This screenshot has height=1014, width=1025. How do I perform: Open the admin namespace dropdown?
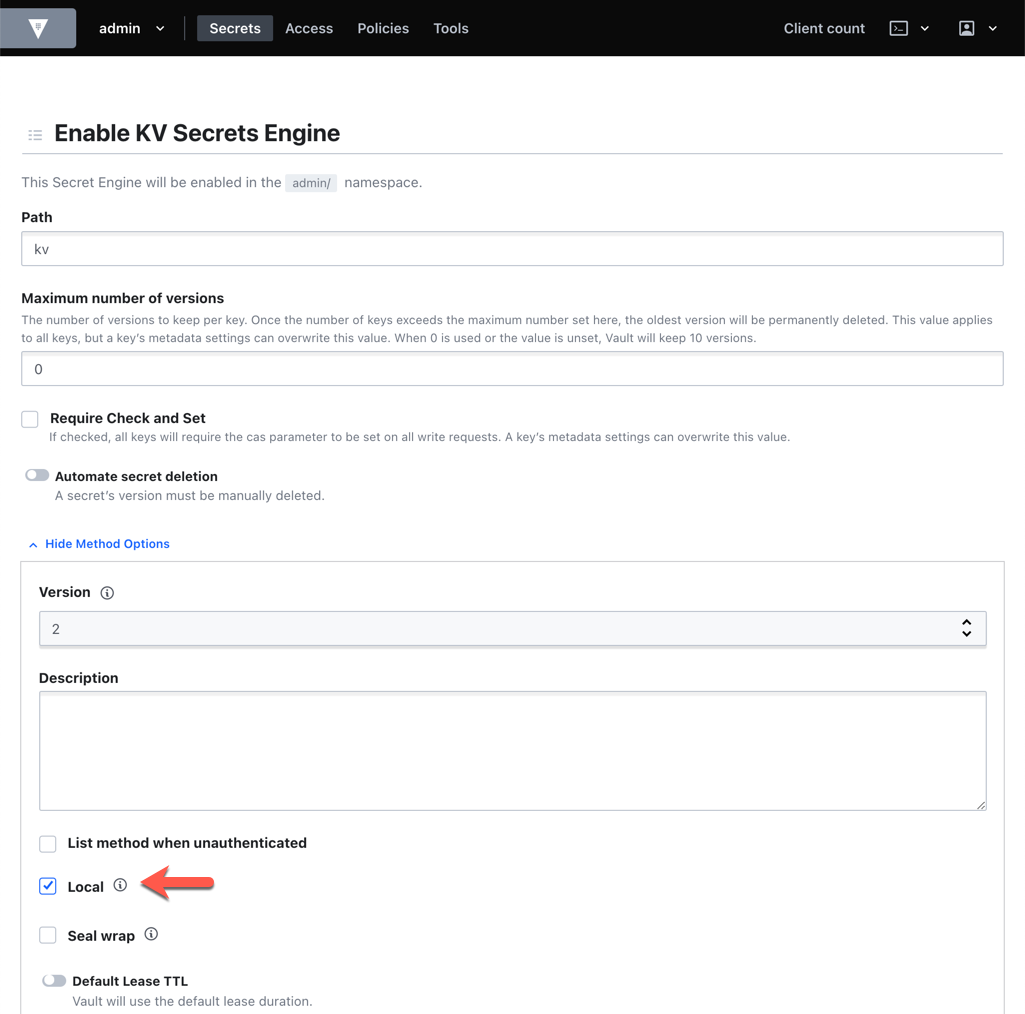(x=159, y=28)
